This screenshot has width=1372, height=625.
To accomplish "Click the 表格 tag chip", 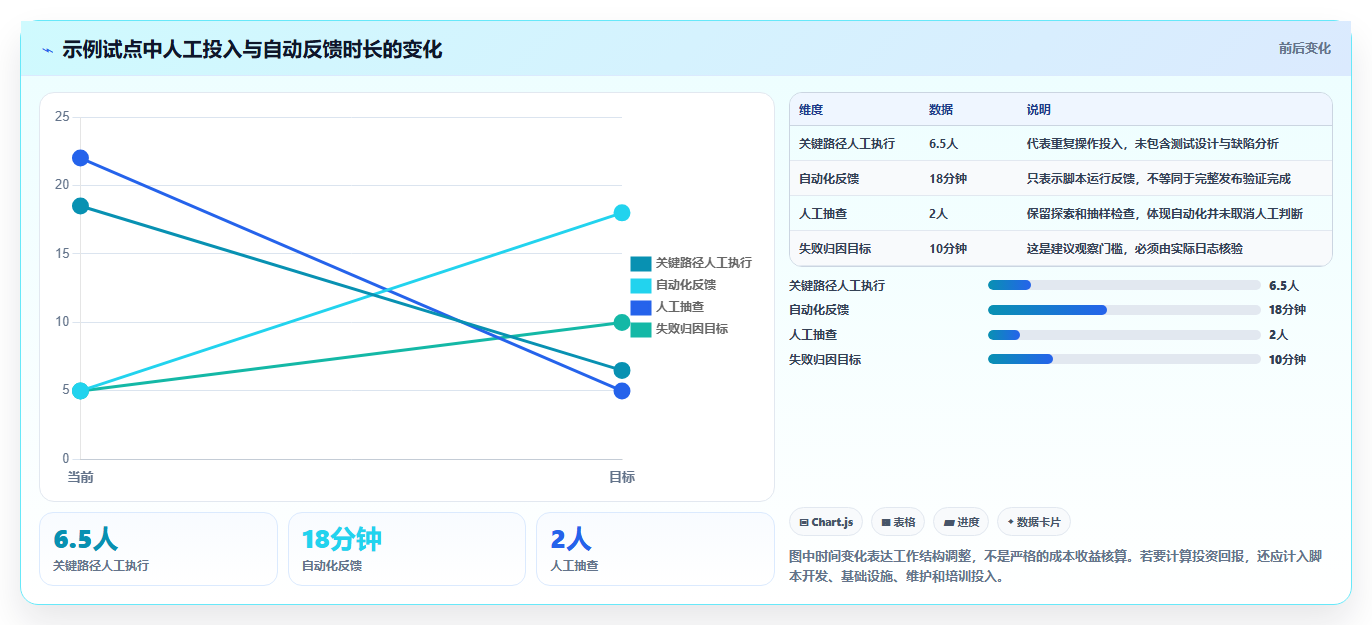I will [x=898, y=522].
